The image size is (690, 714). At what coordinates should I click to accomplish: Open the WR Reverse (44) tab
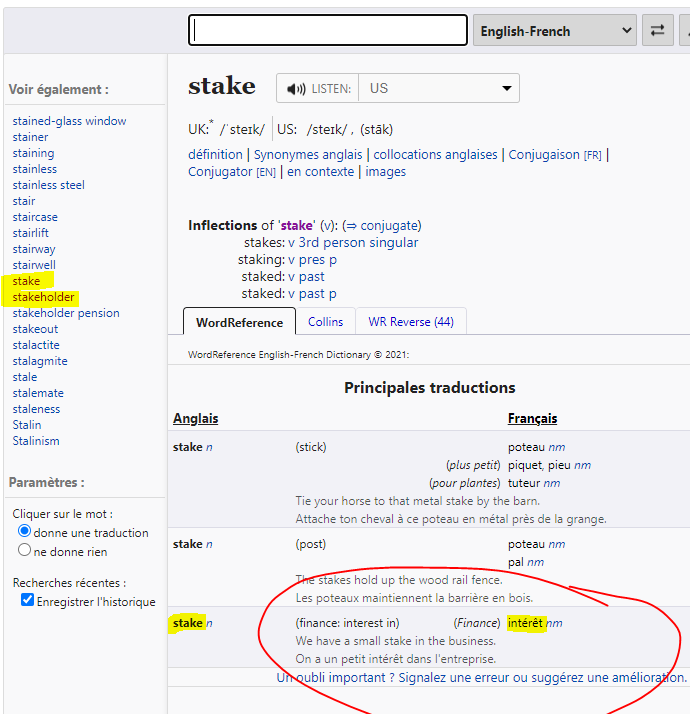[x=410, y=321]
